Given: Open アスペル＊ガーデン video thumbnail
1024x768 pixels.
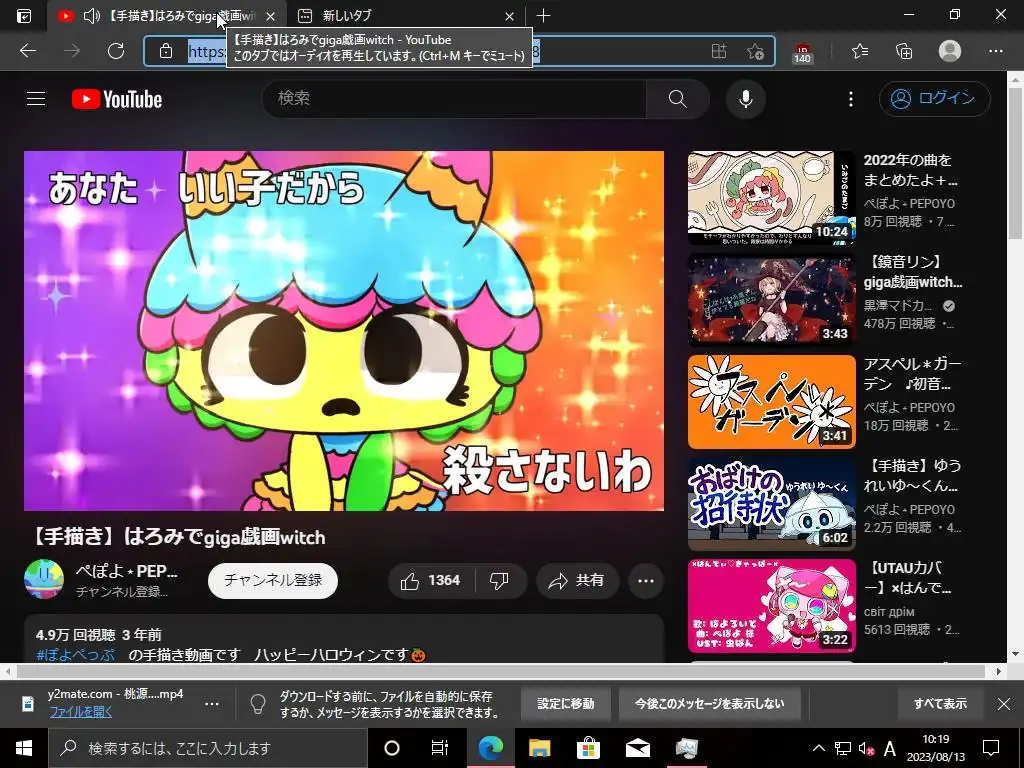Looking at the screenshot, I should (x=771, y=402).
